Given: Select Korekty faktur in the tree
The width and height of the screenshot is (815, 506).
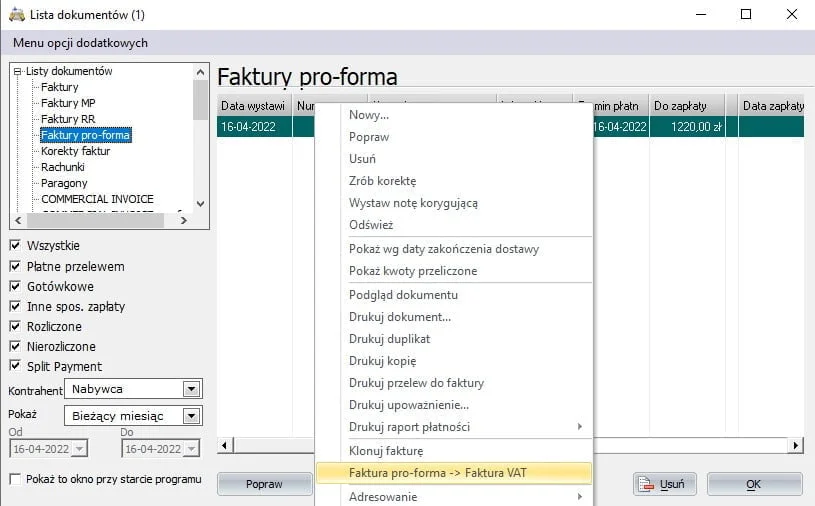Looking at the screenshot, I should [x=75, y=151].
